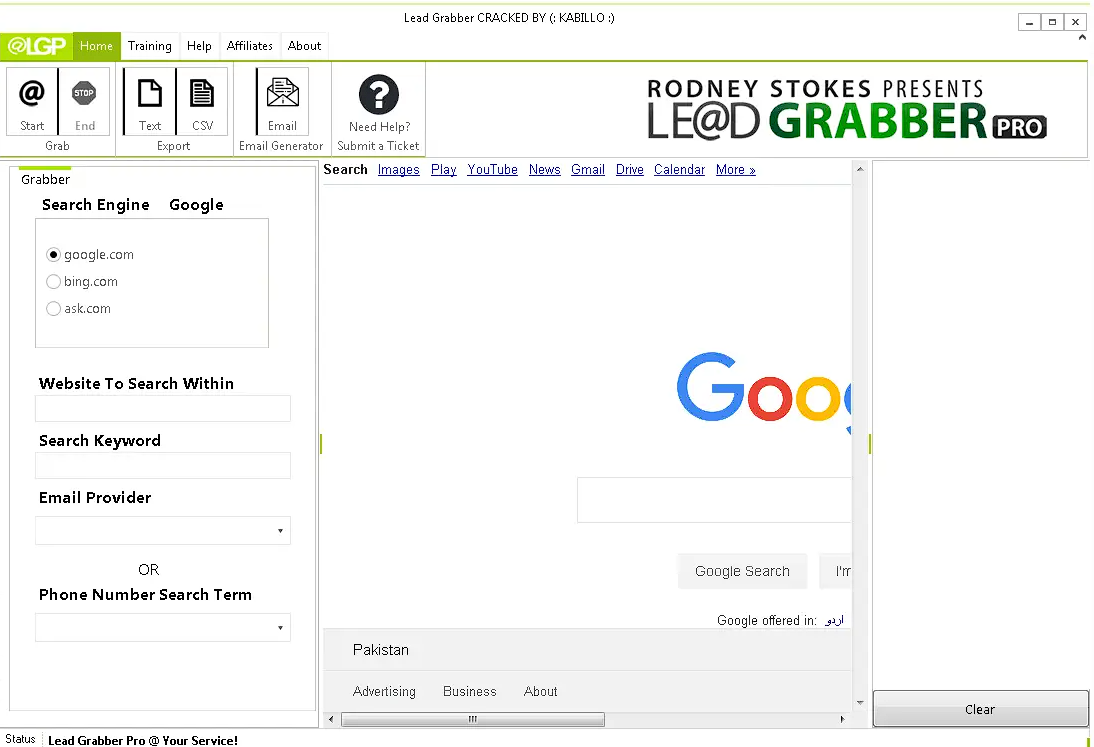Open the About ribbon tab

pos(304,46)
